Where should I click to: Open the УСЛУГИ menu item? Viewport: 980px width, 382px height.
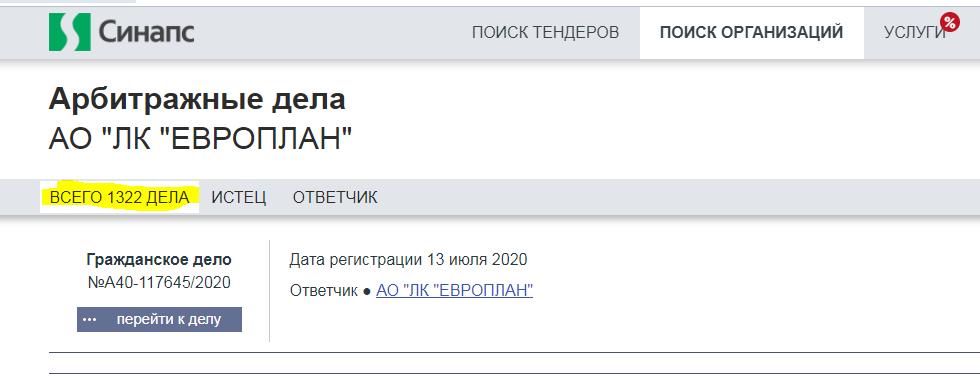coord(914,33)
